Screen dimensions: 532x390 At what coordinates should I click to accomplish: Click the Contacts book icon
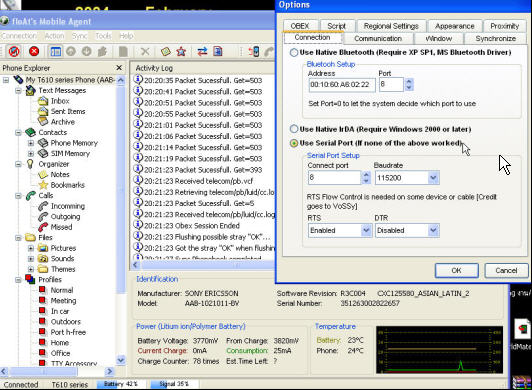31,132
